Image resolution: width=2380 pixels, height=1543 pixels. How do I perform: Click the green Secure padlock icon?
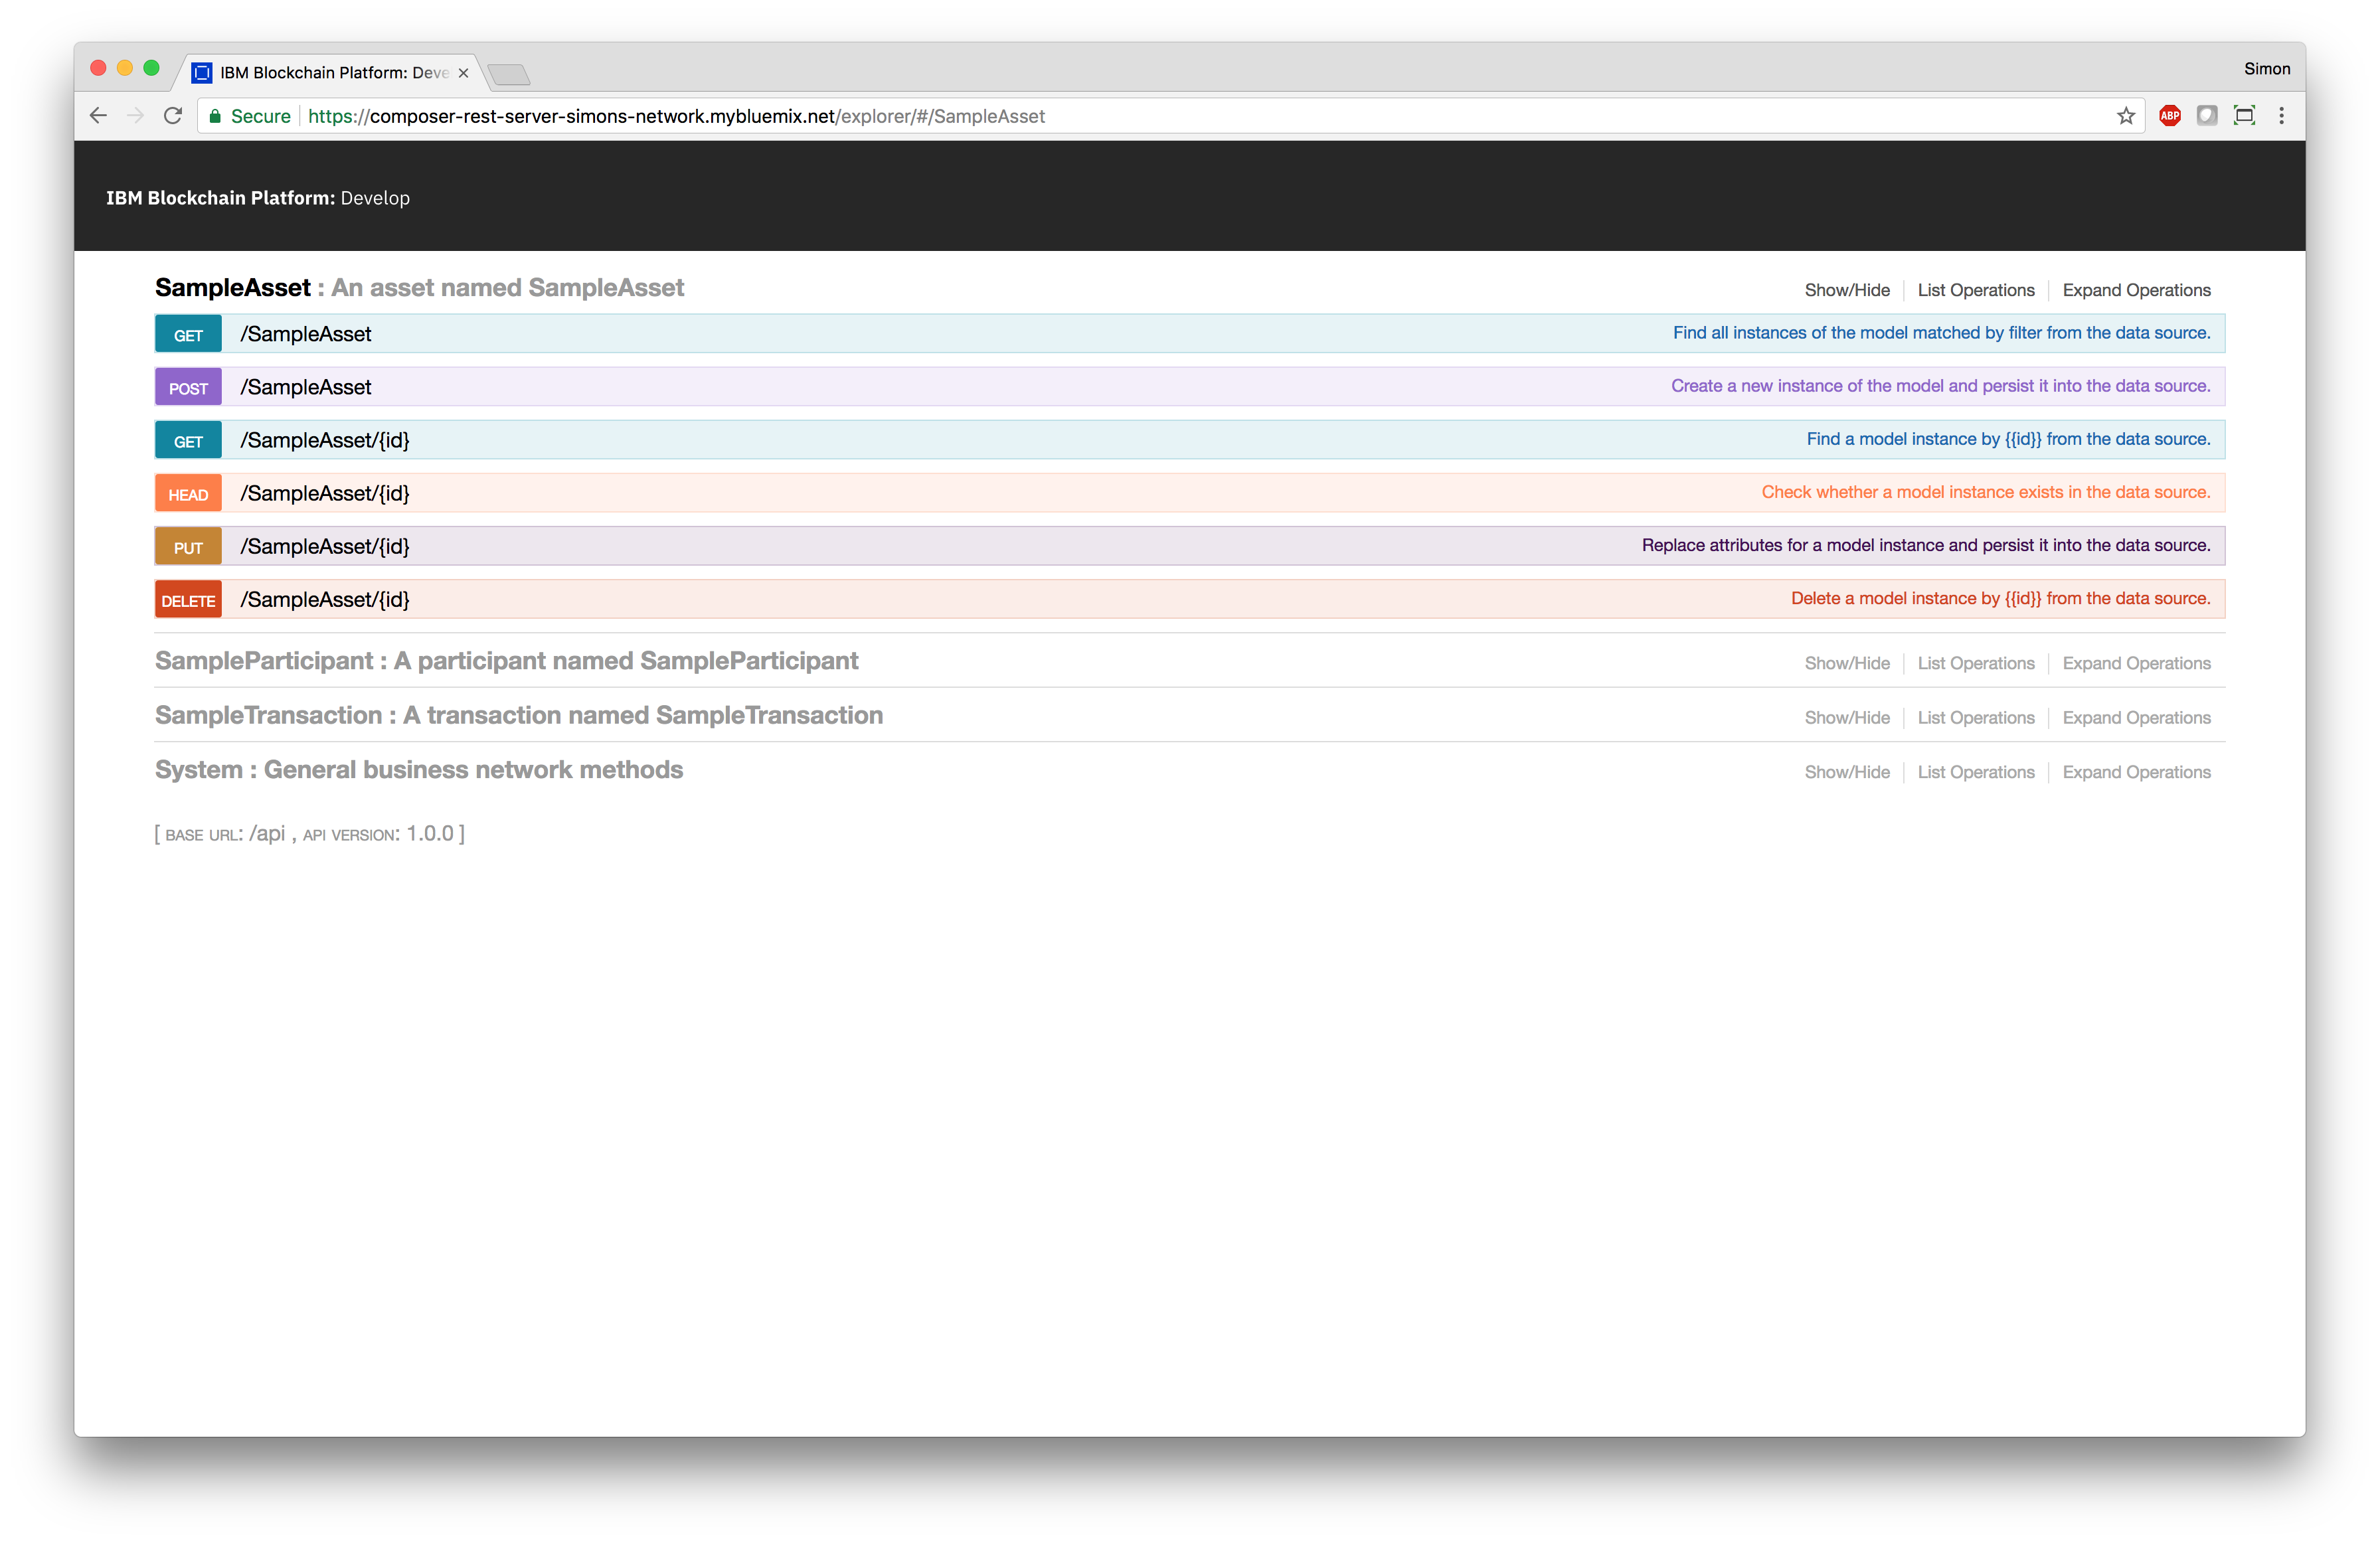(x=215, y=116)
